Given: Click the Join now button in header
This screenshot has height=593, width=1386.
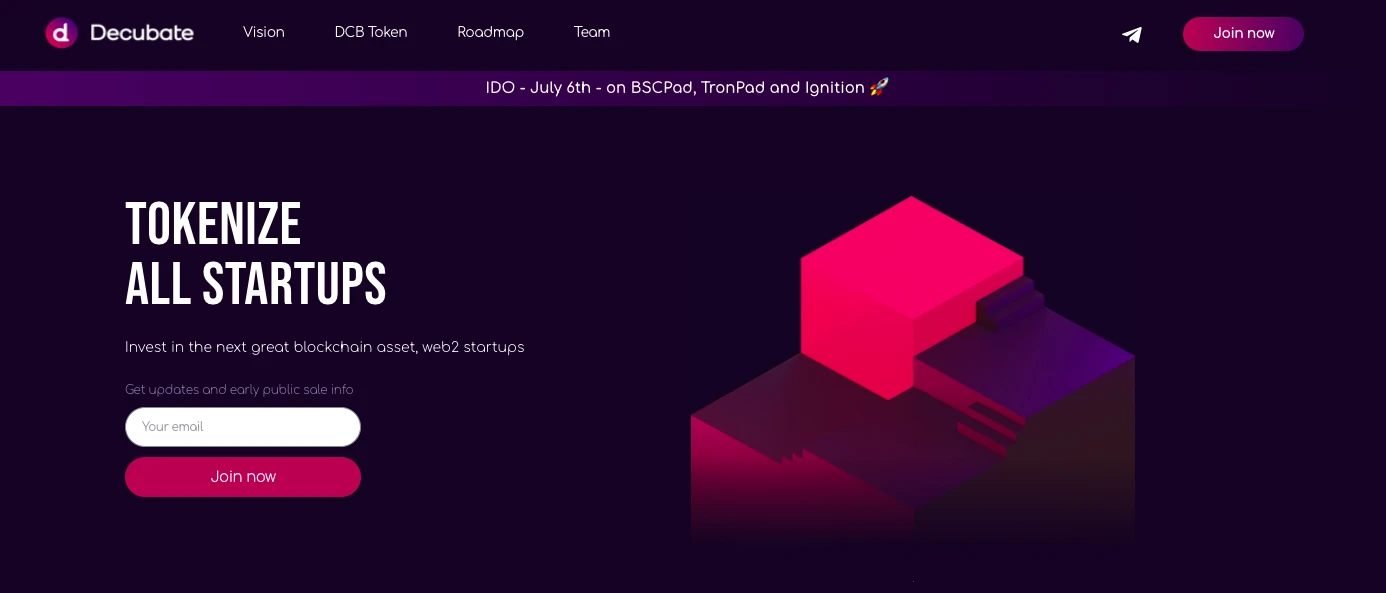Looking at the screenshot, I should point(1243,33).
